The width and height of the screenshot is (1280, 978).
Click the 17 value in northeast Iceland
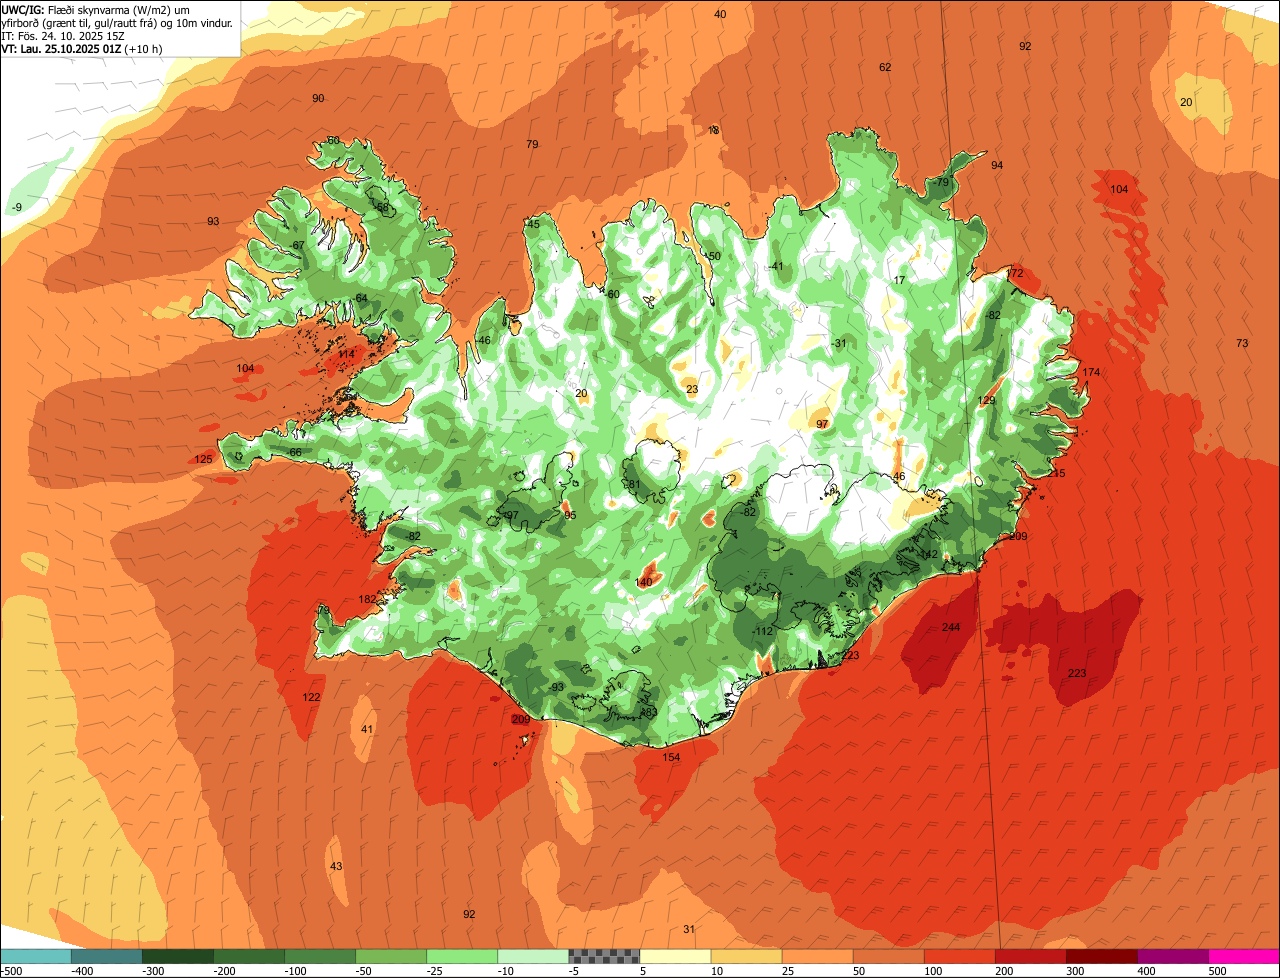click(899, 280)
